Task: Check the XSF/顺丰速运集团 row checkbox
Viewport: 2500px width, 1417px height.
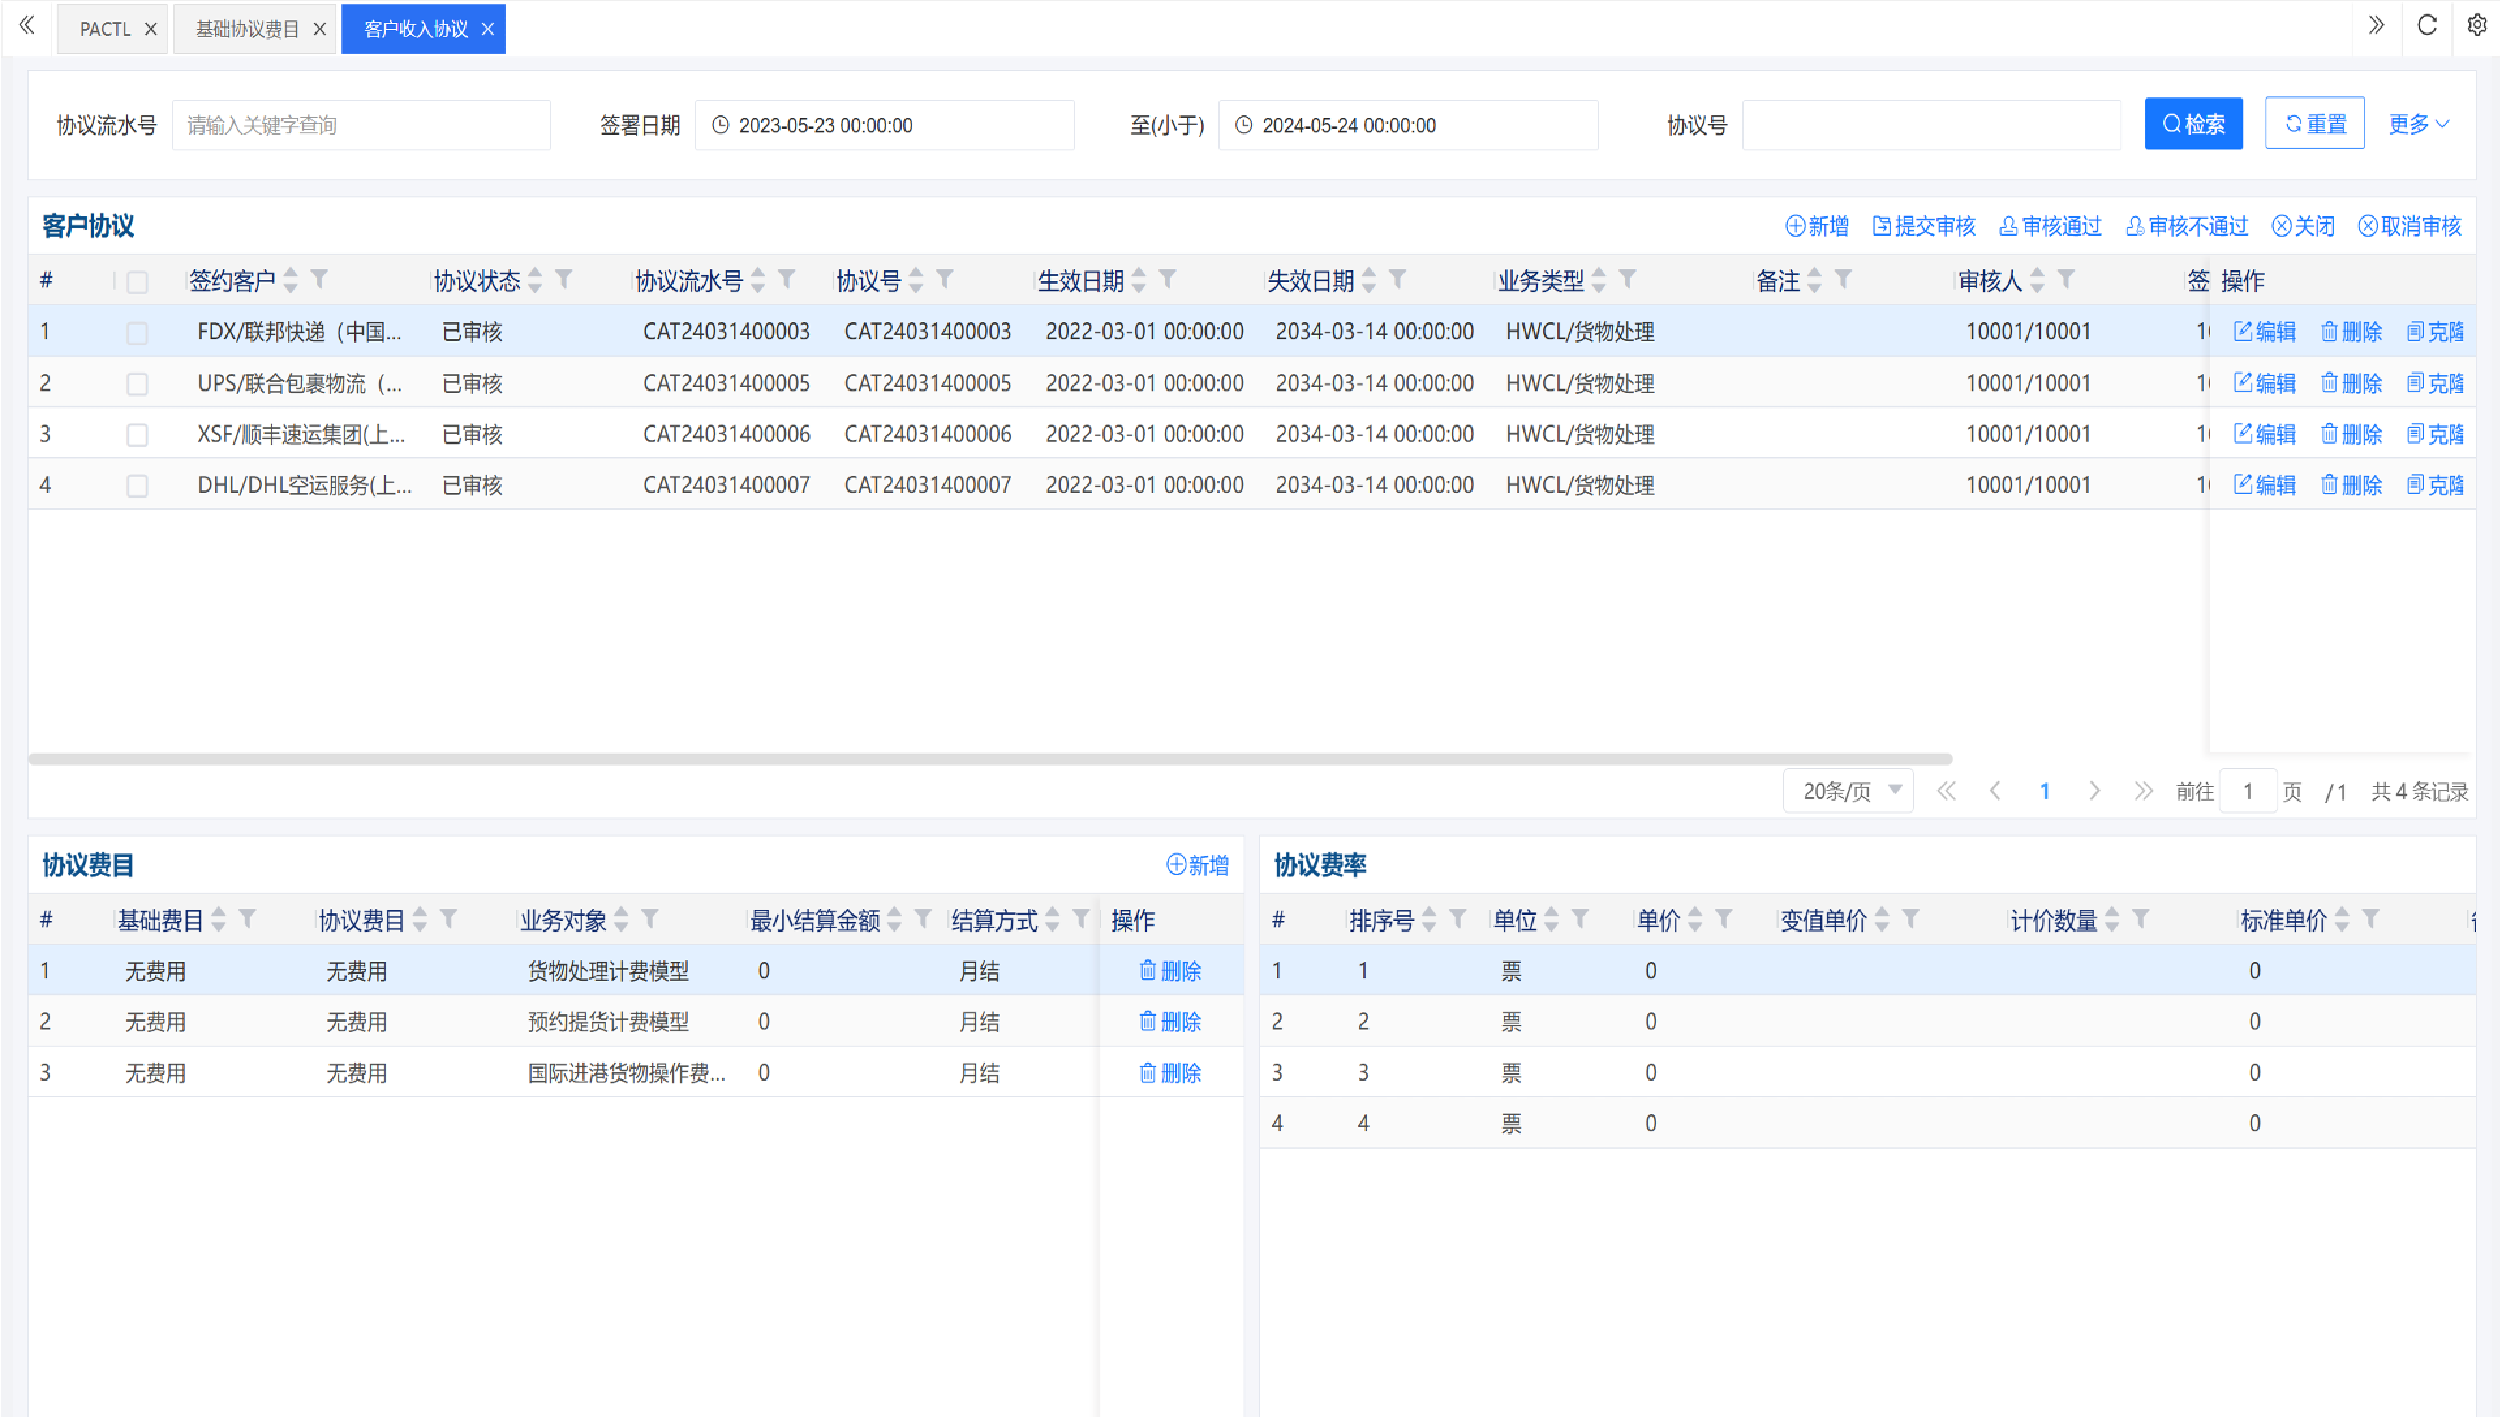Action: click(138, 435)
